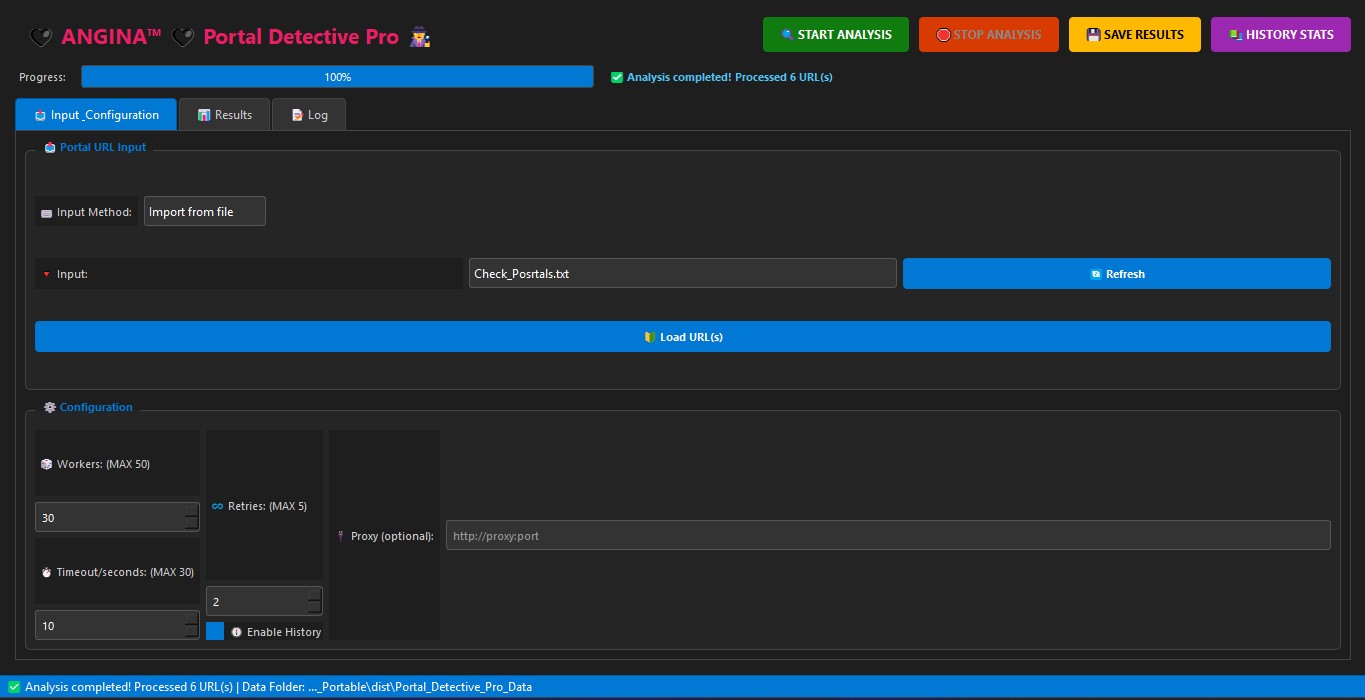Increase the Workers spinner value

191,511
